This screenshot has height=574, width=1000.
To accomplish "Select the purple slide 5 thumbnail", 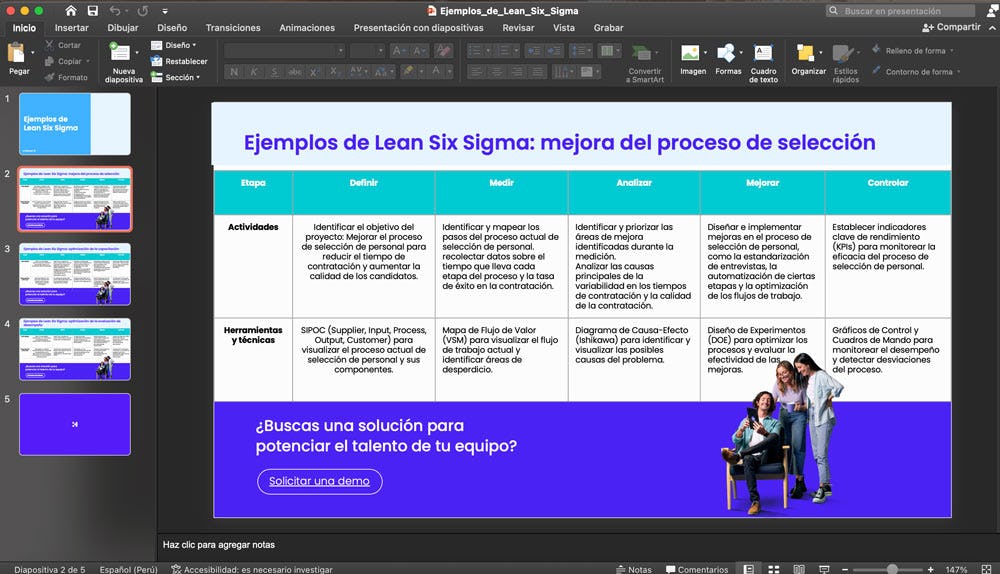I will click(x=75, y=424).
